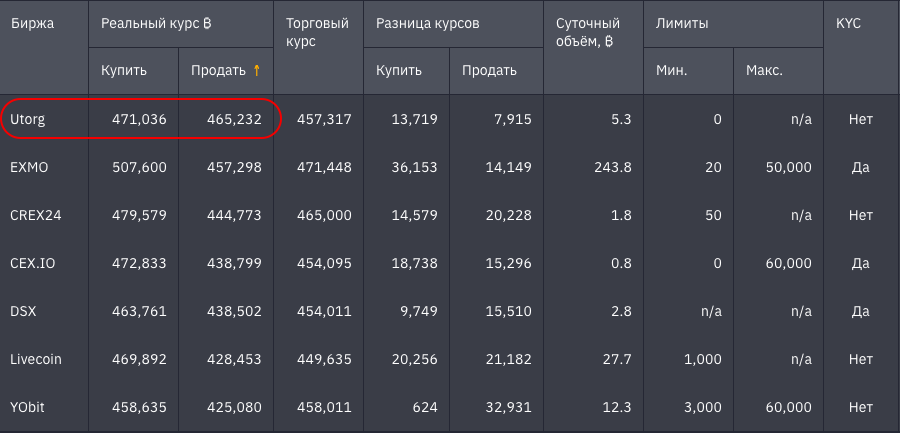
Task: Select EXMO sell rate 457,298
Action: click(x=234, y=168)
